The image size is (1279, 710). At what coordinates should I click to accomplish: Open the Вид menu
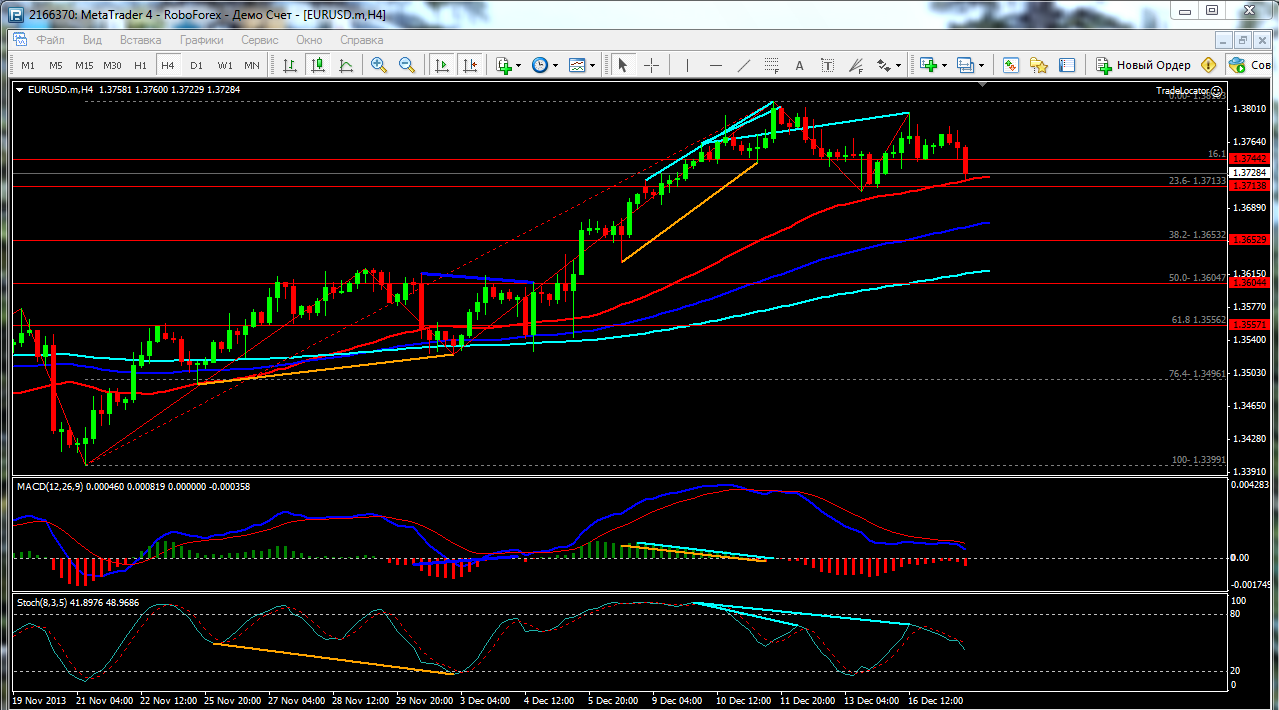coord(92,40)
